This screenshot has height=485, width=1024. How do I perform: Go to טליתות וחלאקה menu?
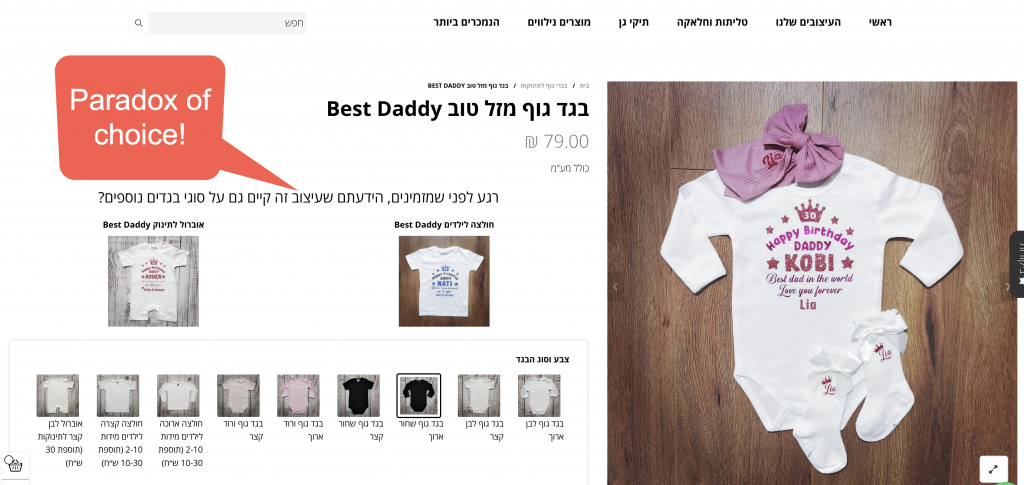point(712,22)
